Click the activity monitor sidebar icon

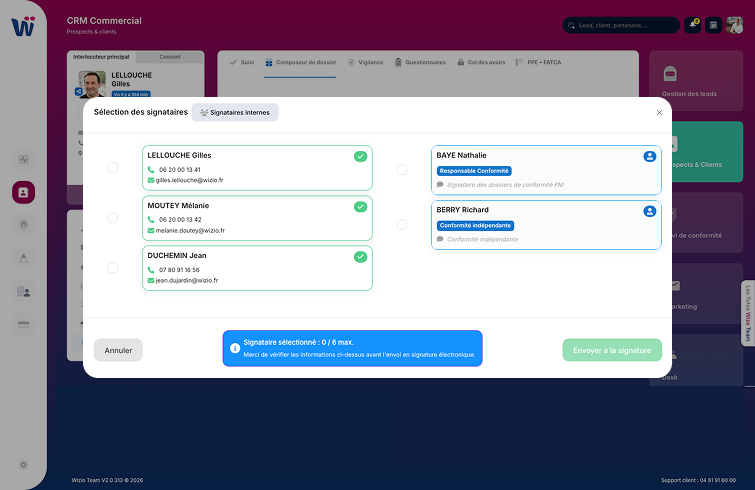click(x=23, y=159)
